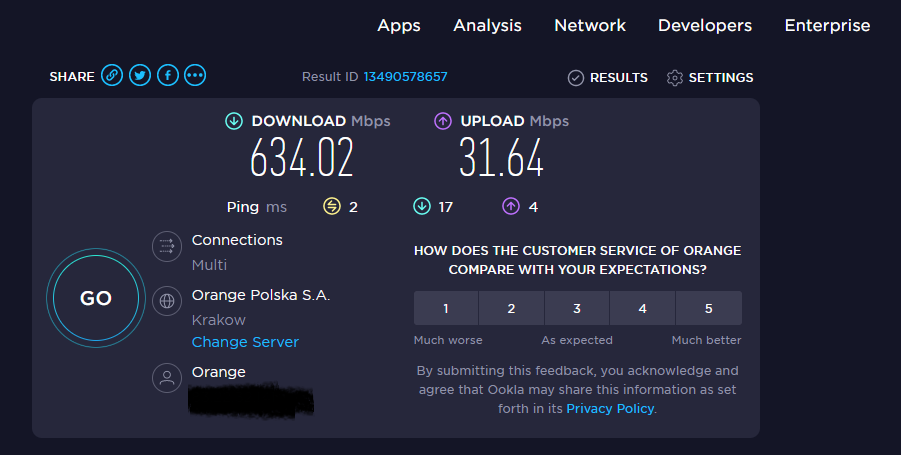This screenshot has height=455, width=901.
Task: Click the Orange user profile icon
Action: [167, 378]
